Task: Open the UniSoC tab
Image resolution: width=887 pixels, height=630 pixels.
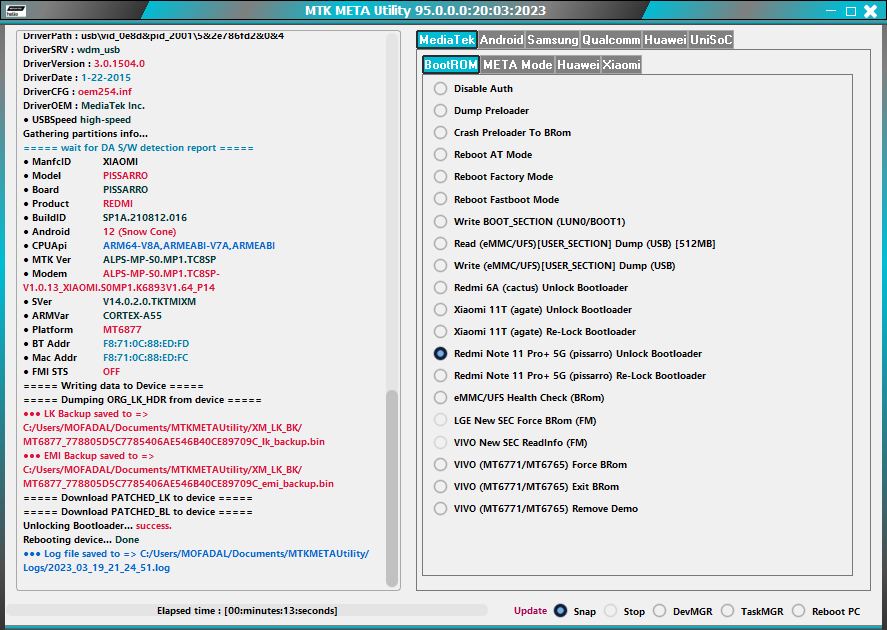Action: (711, 40)
